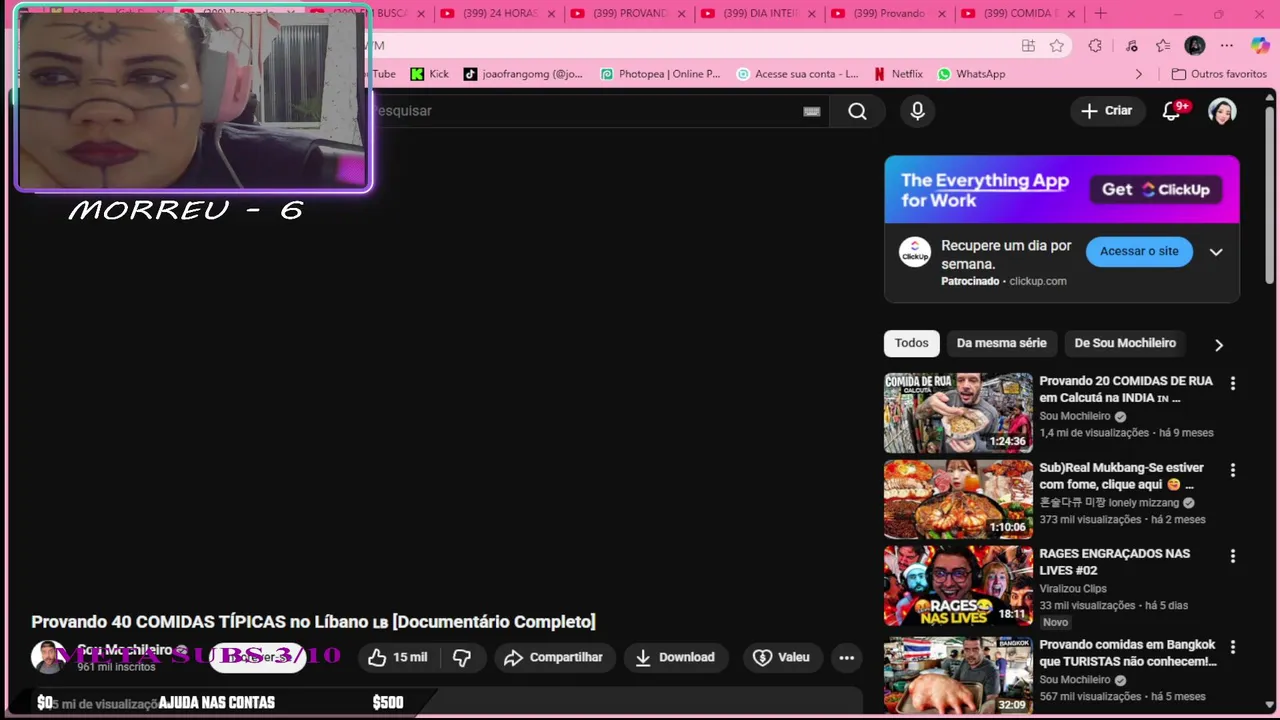
Task: Open on-screen keyboard icon in search box
Action: pyautogui.click(x=812, y=111)
